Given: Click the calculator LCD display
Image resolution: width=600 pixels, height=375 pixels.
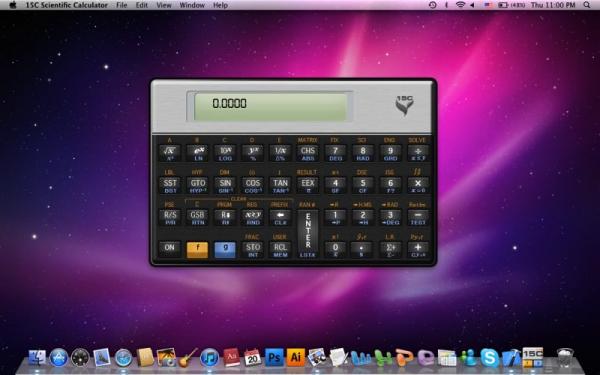Looking at the screenshot, I should click(270, 107).
